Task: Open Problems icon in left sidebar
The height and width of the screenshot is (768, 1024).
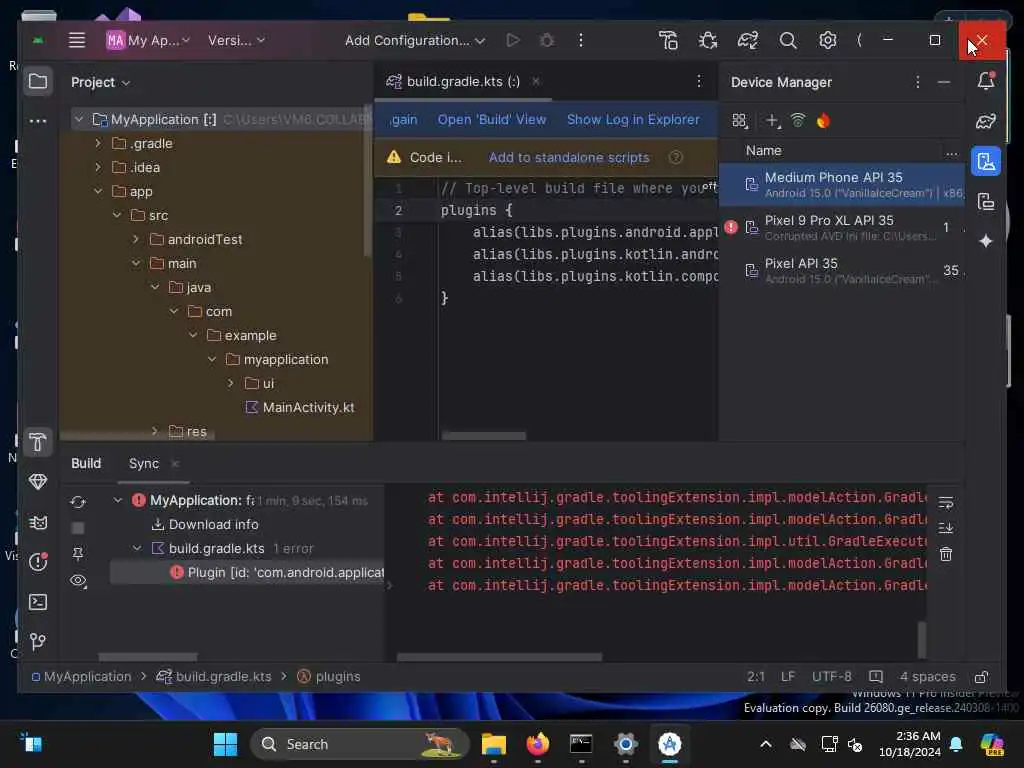Action: point(38,562)
